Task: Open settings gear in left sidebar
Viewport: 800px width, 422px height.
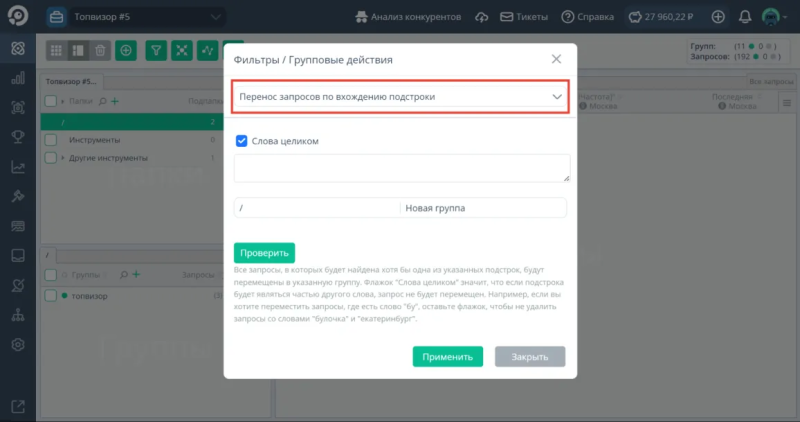Action: (17, 345)
